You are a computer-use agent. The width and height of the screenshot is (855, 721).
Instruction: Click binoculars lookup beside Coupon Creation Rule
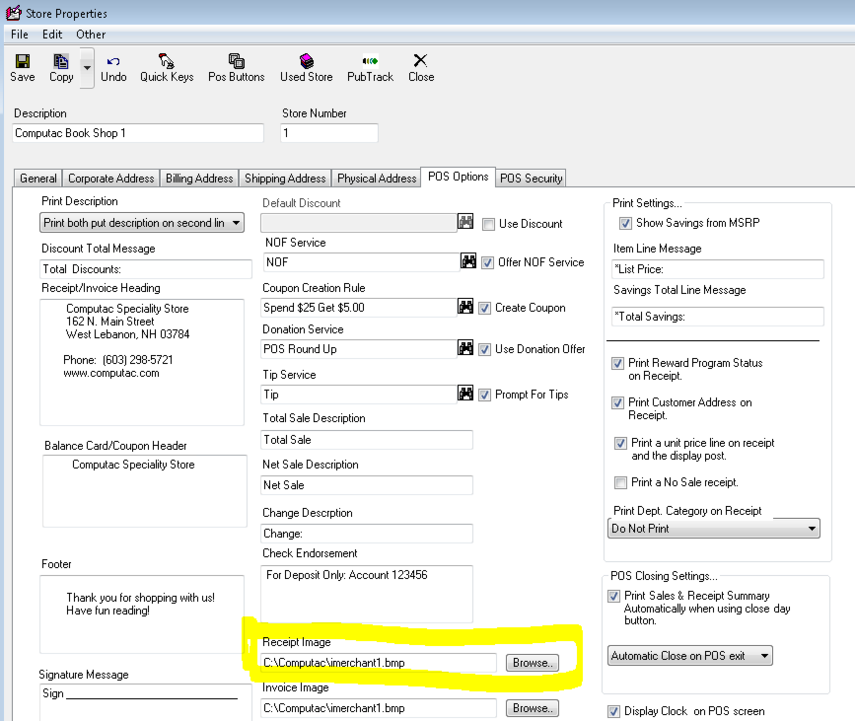465,306
